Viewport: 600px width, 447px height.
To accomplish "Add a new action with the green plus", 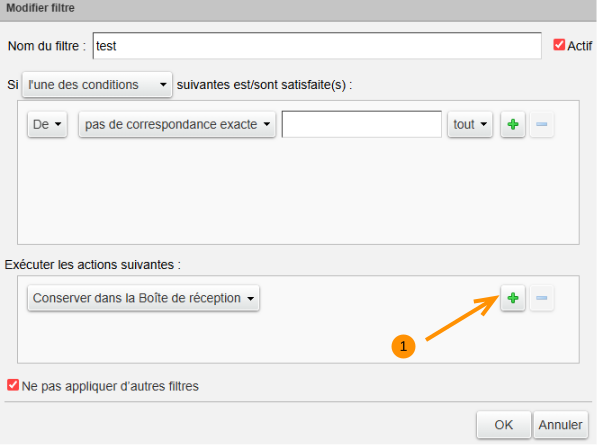I will 512,298.
